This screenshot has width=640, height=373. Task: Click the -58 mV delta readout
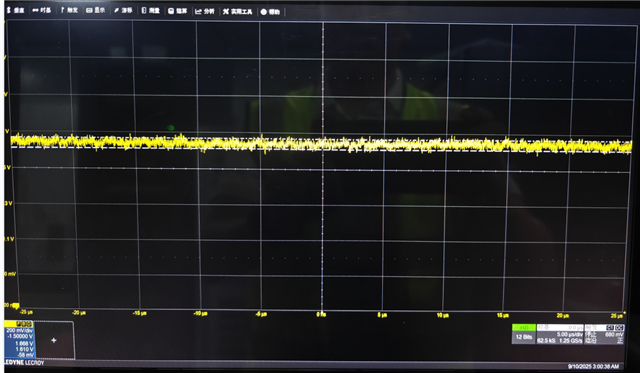(25, 355)
